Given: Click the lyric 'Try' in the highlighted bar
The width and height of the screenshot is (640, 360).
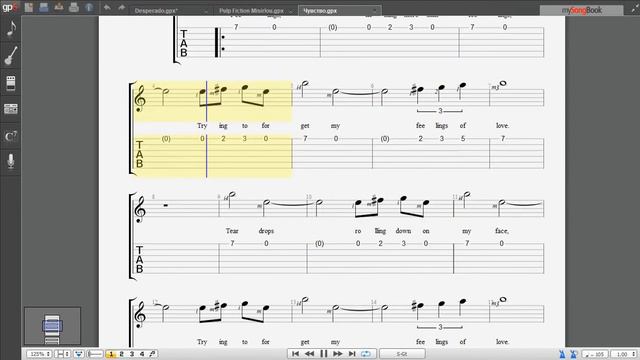Looking at the screenshot, I should click(x=202, y=126).
